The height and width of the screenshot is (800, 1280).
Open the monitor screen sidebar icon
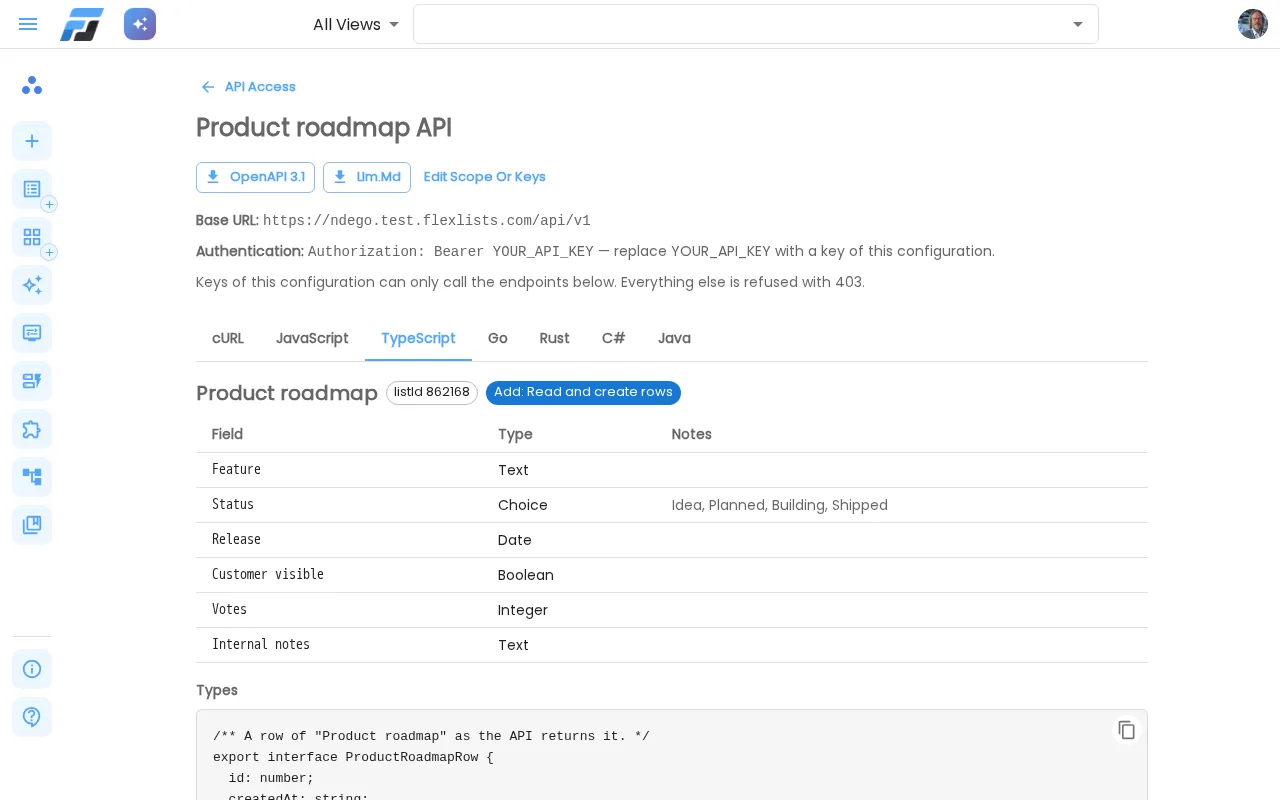tap(32, 333)
